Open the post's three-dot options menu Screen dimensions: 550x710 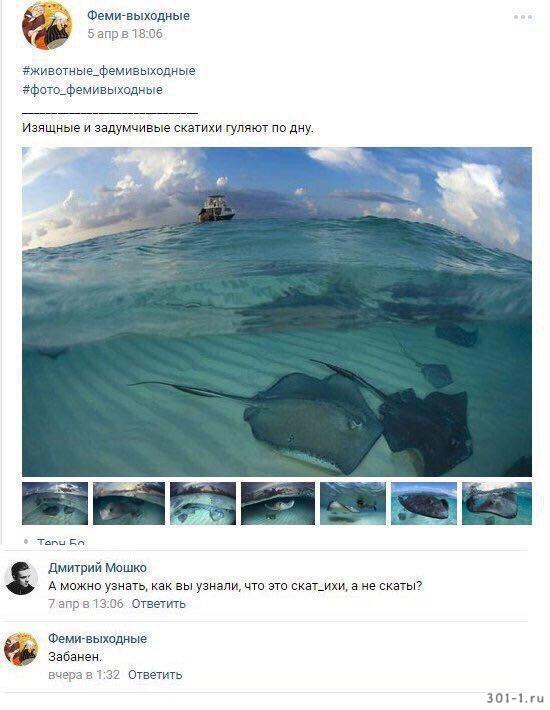[x=523, y=17]
